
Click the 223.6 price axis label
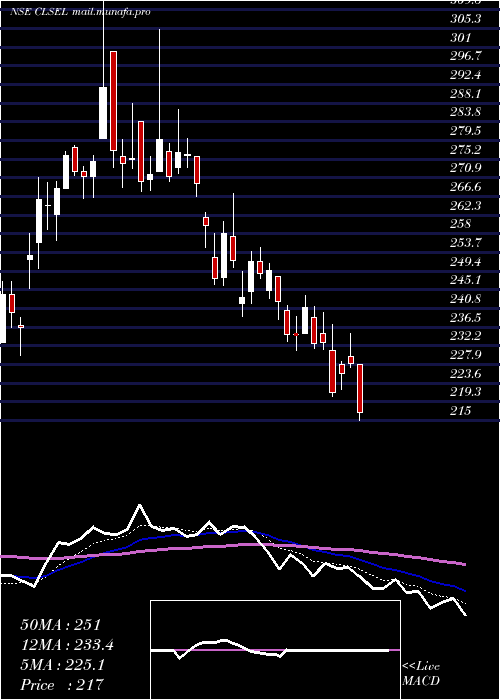[467, 374]
